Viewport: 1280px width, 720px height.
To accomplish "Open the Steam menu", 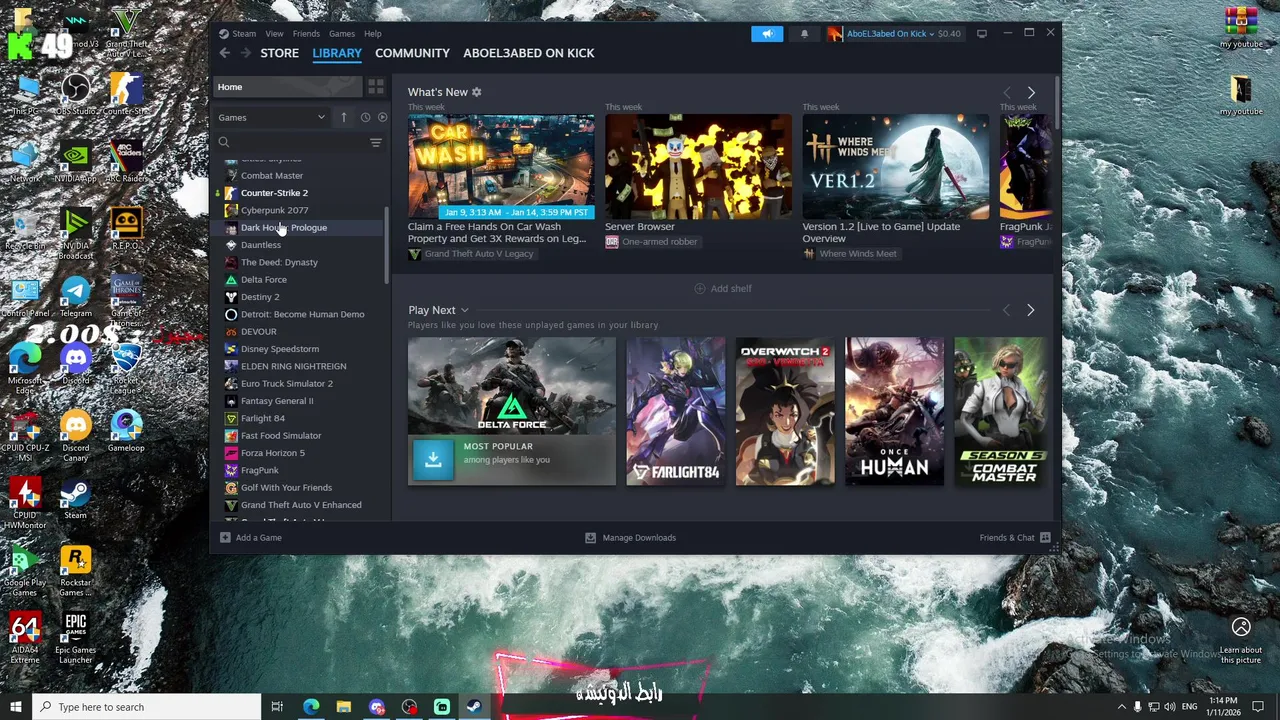I will pos(244,33).
